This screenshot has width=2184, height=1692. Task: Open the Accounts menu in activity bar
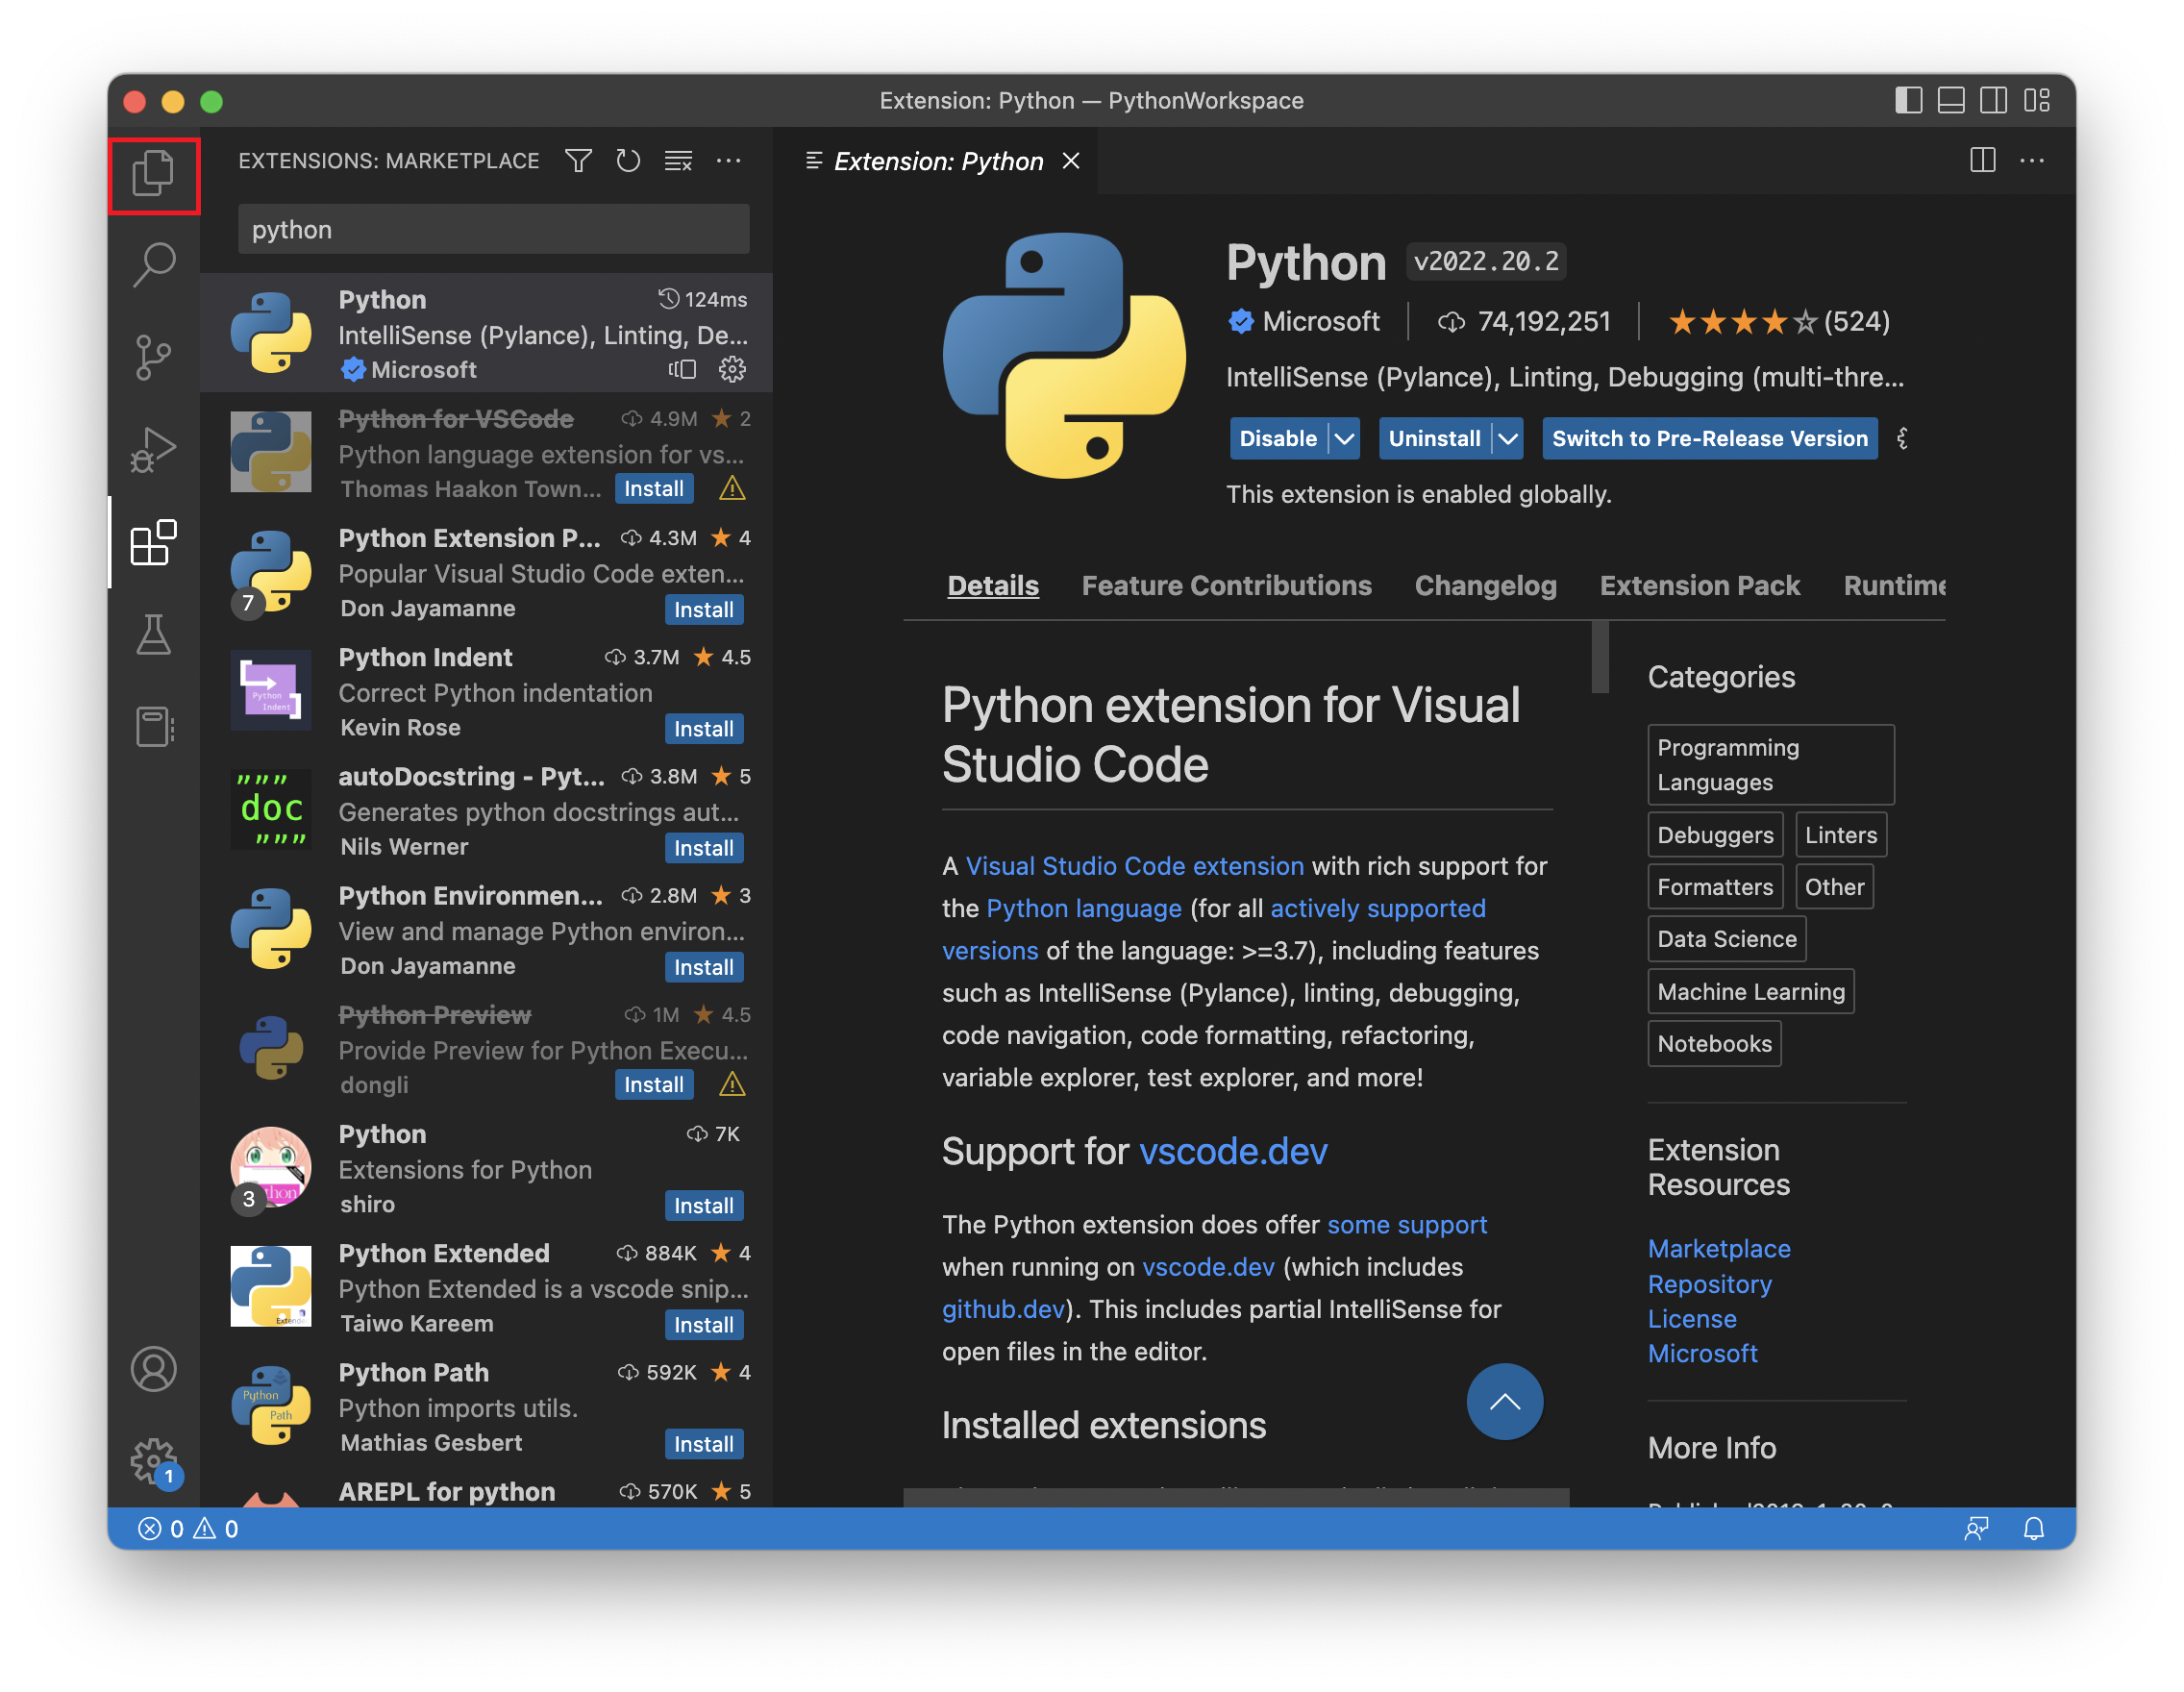point(153,1369)
